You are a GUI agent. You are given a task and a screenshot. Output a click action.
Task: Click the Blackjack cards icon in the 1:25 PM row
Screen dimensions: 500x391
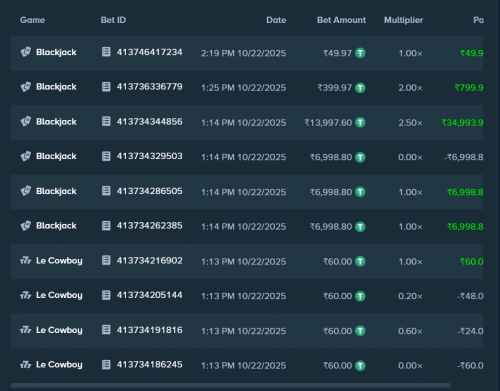[x=26, y=87]
